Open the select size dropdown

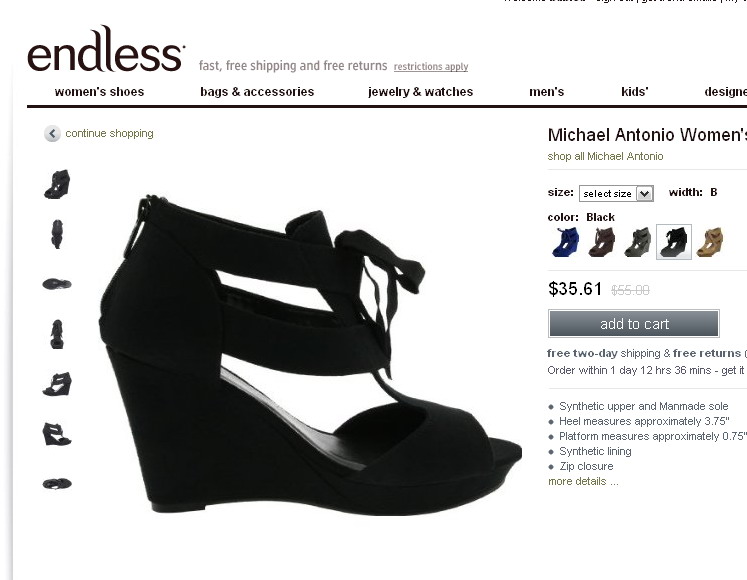[616, 193]
